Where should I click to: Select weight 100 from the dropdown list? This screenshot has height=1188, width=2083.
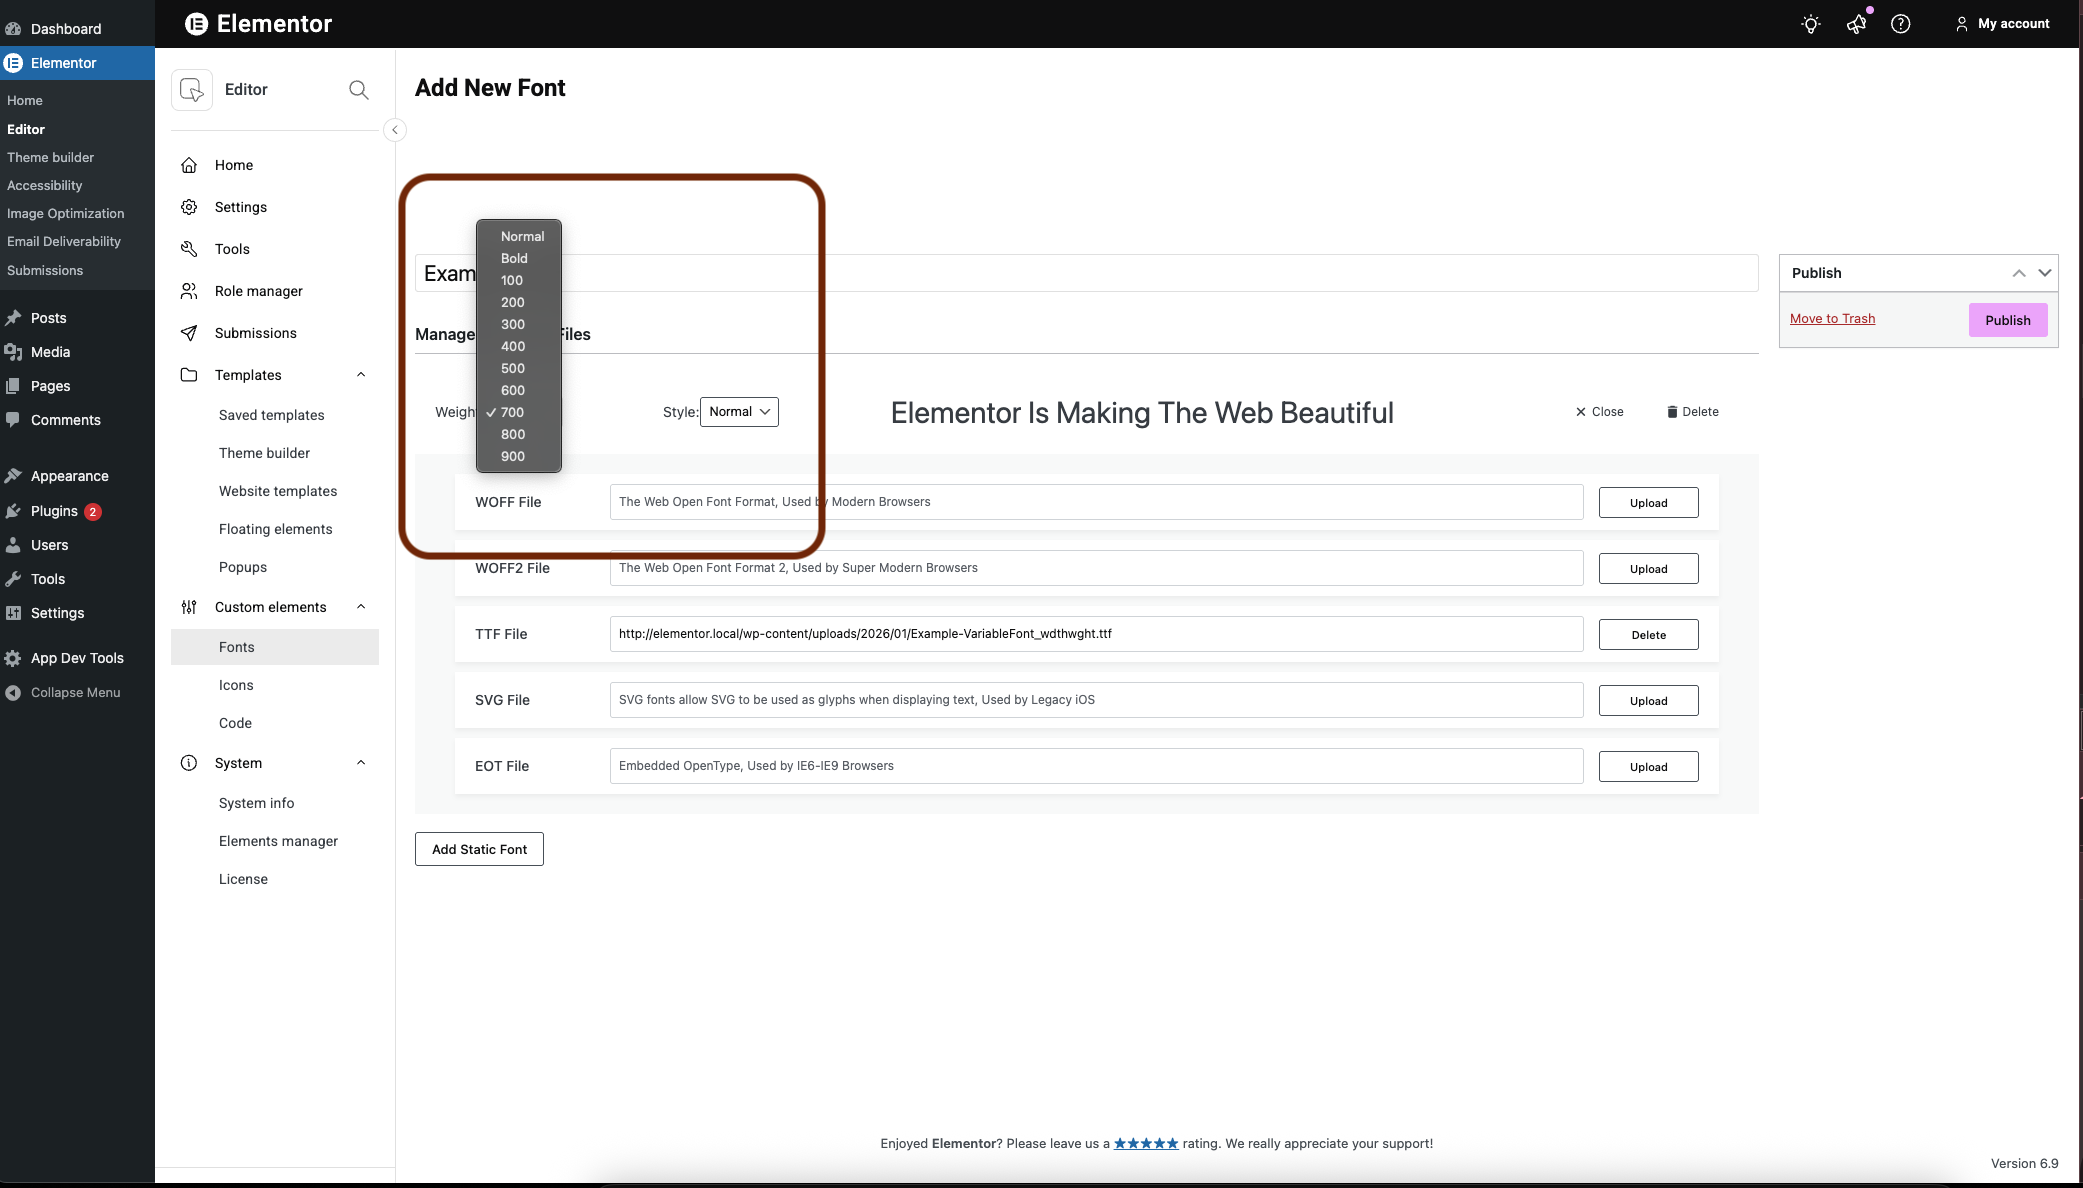pos(519,280)
